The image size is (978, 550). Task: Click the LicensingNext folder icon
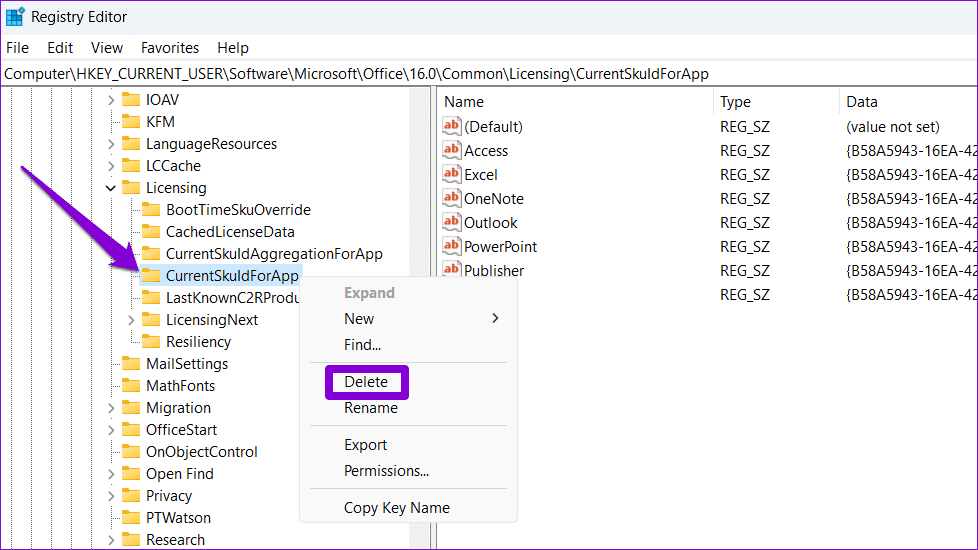coord(151,320)
